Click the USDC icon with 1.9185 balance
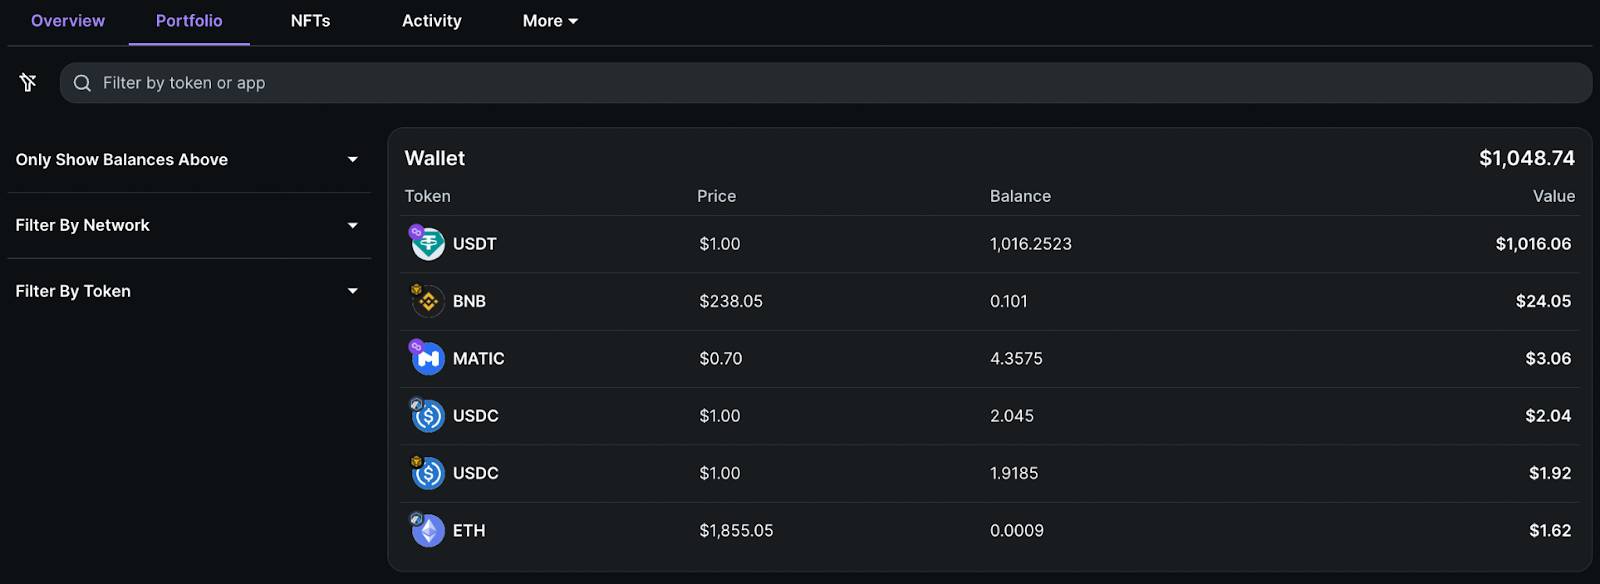This screenshot has height=584, width=1600. tap(428, 473)
